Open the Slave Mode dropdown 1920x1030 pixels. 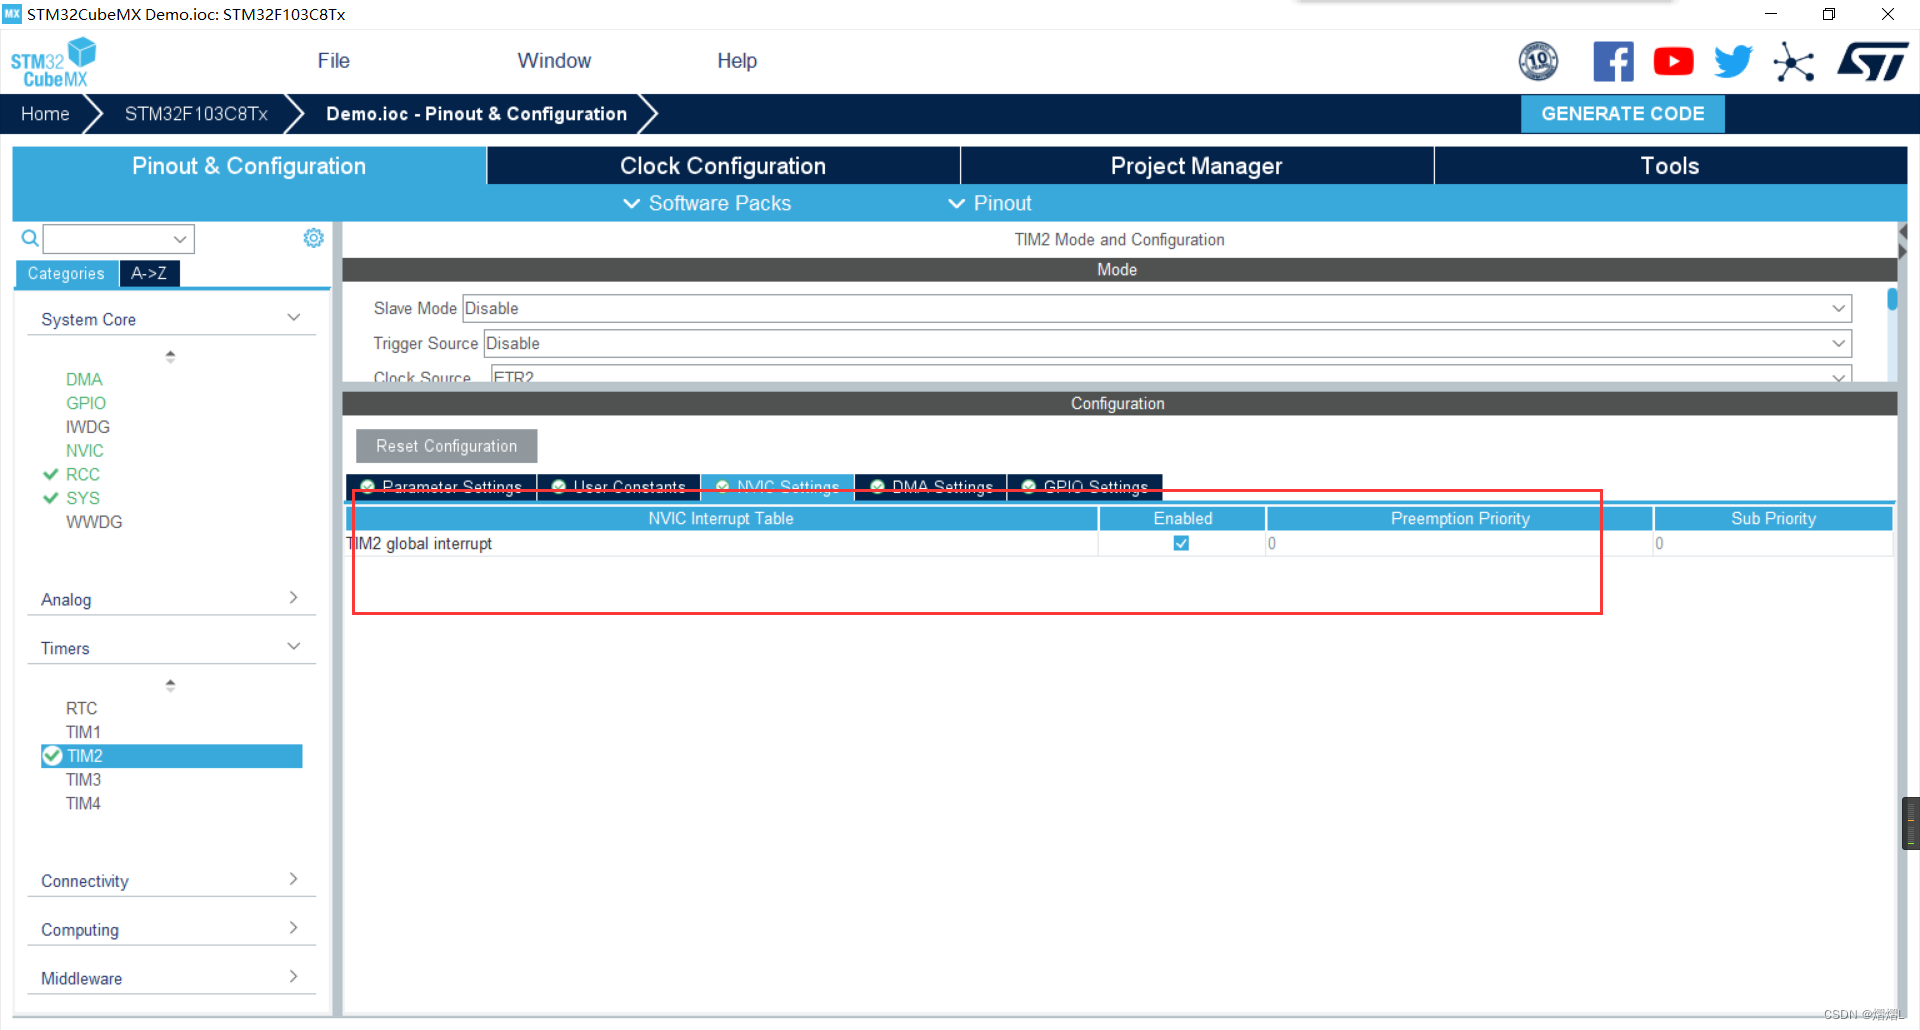click(1157, 308)
